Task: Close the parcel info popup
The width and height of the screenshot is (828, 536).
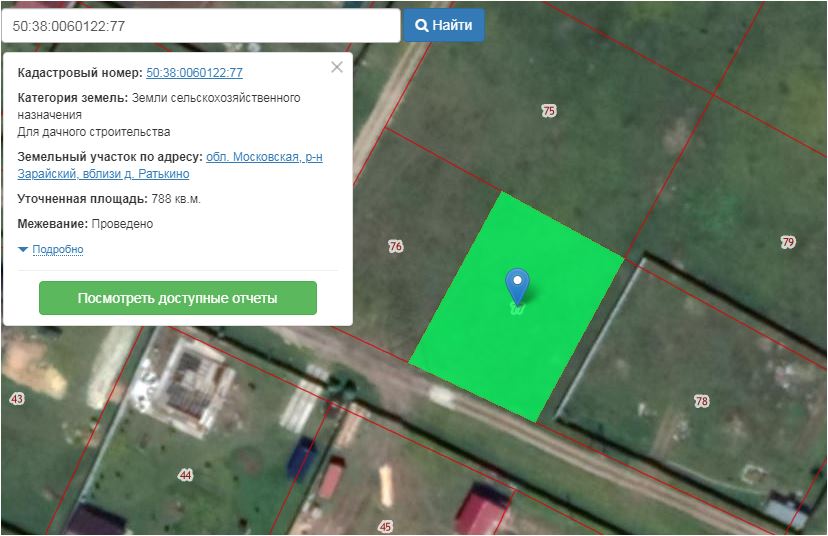Action: pyautogui.click(x=337, y=67)
